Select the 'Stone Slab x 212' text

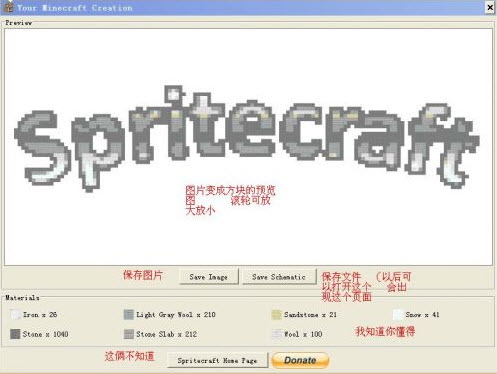(166, 334)
